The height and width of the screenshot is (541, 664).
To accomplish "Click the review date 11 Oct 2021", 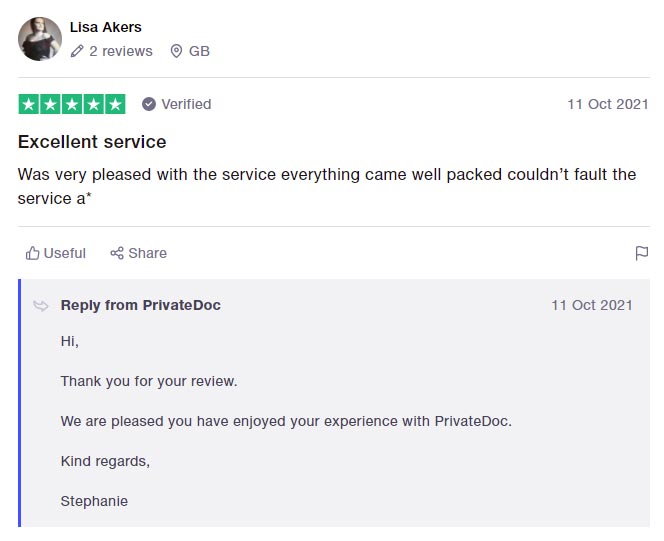I will pos(608,104).
